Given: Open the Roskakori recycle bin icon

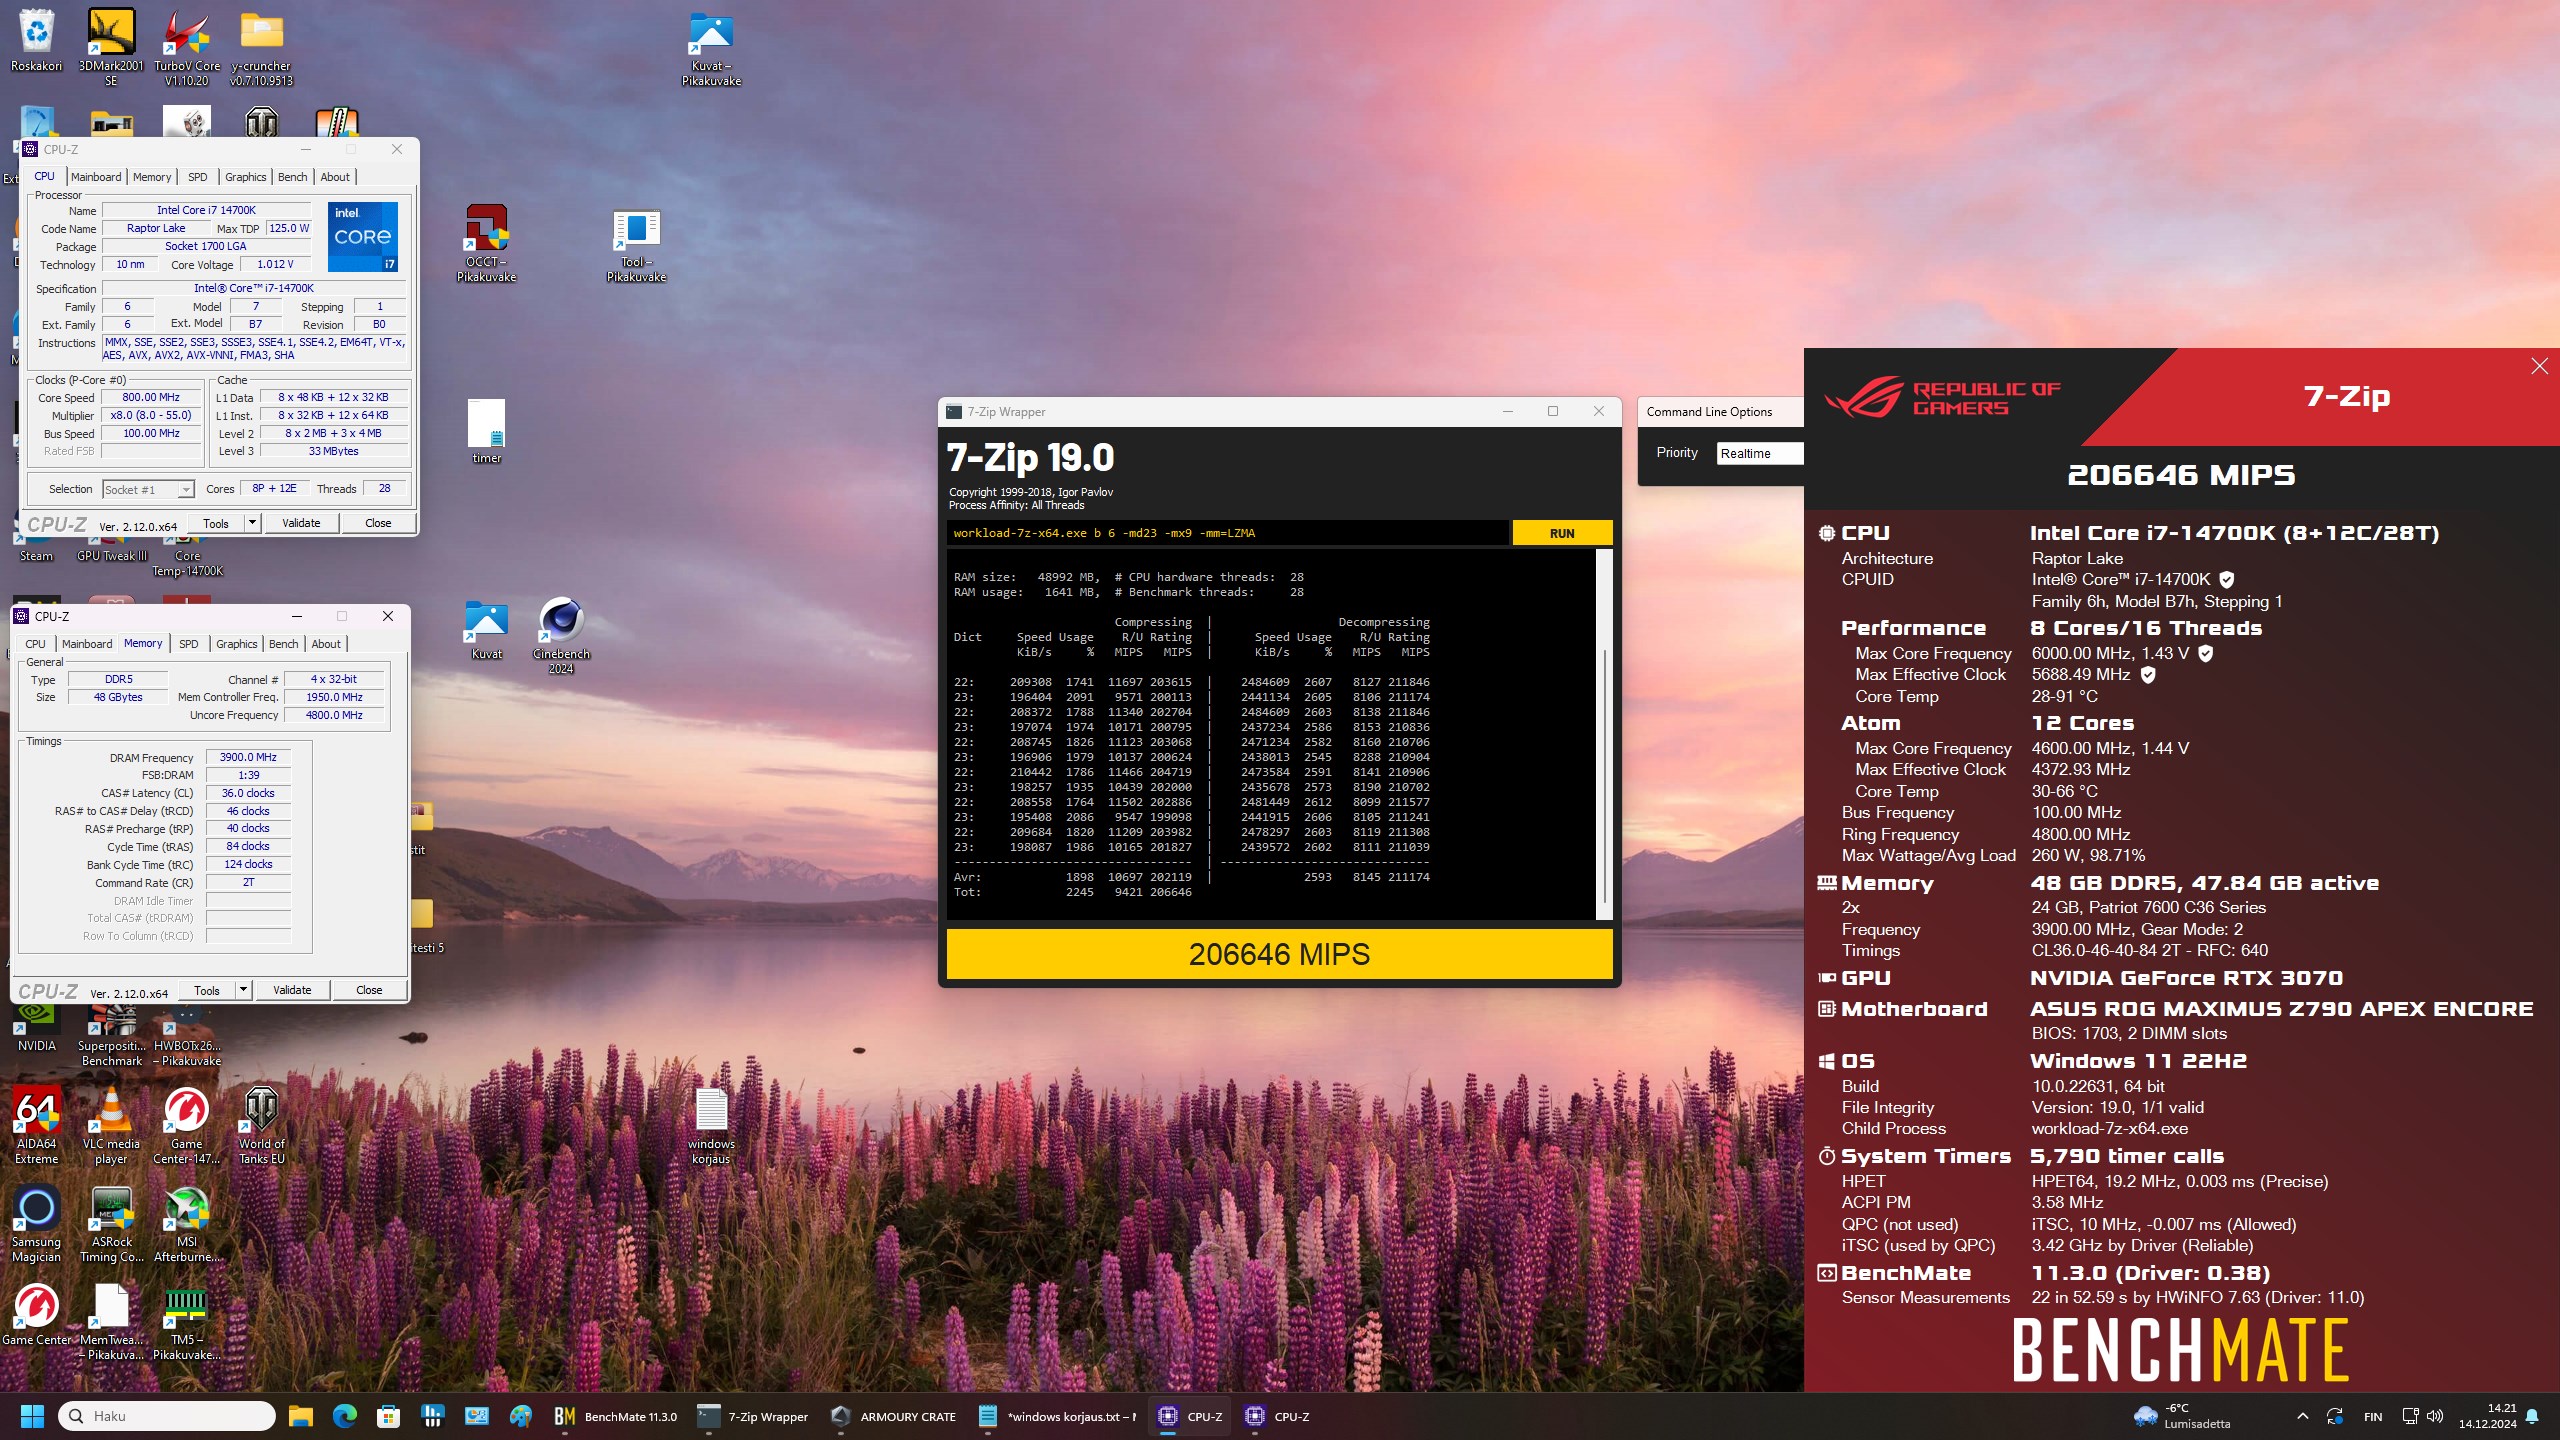Looking at the screenshot, I should coord(36,42).
